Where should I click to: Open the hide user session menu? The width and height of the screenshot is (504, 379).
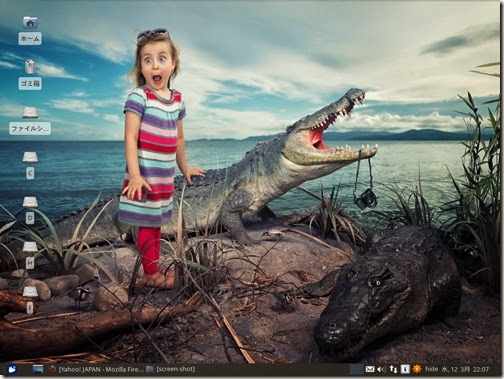431,369
